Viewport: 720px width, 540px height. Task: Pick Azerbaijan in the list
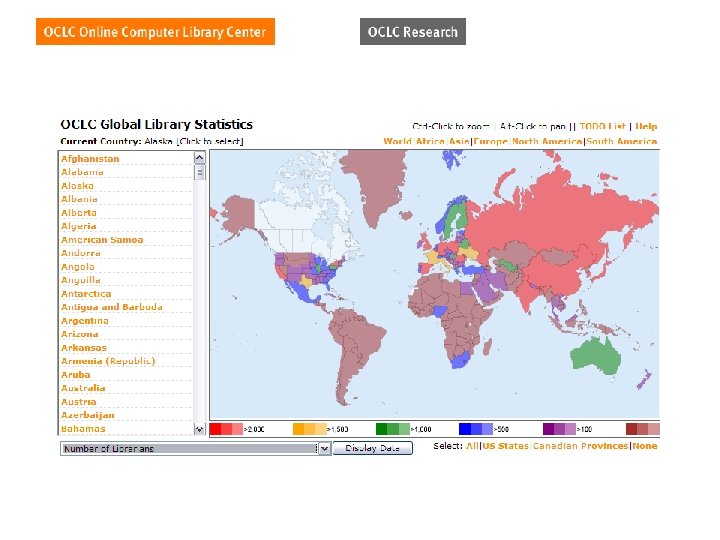pos(88,415)
